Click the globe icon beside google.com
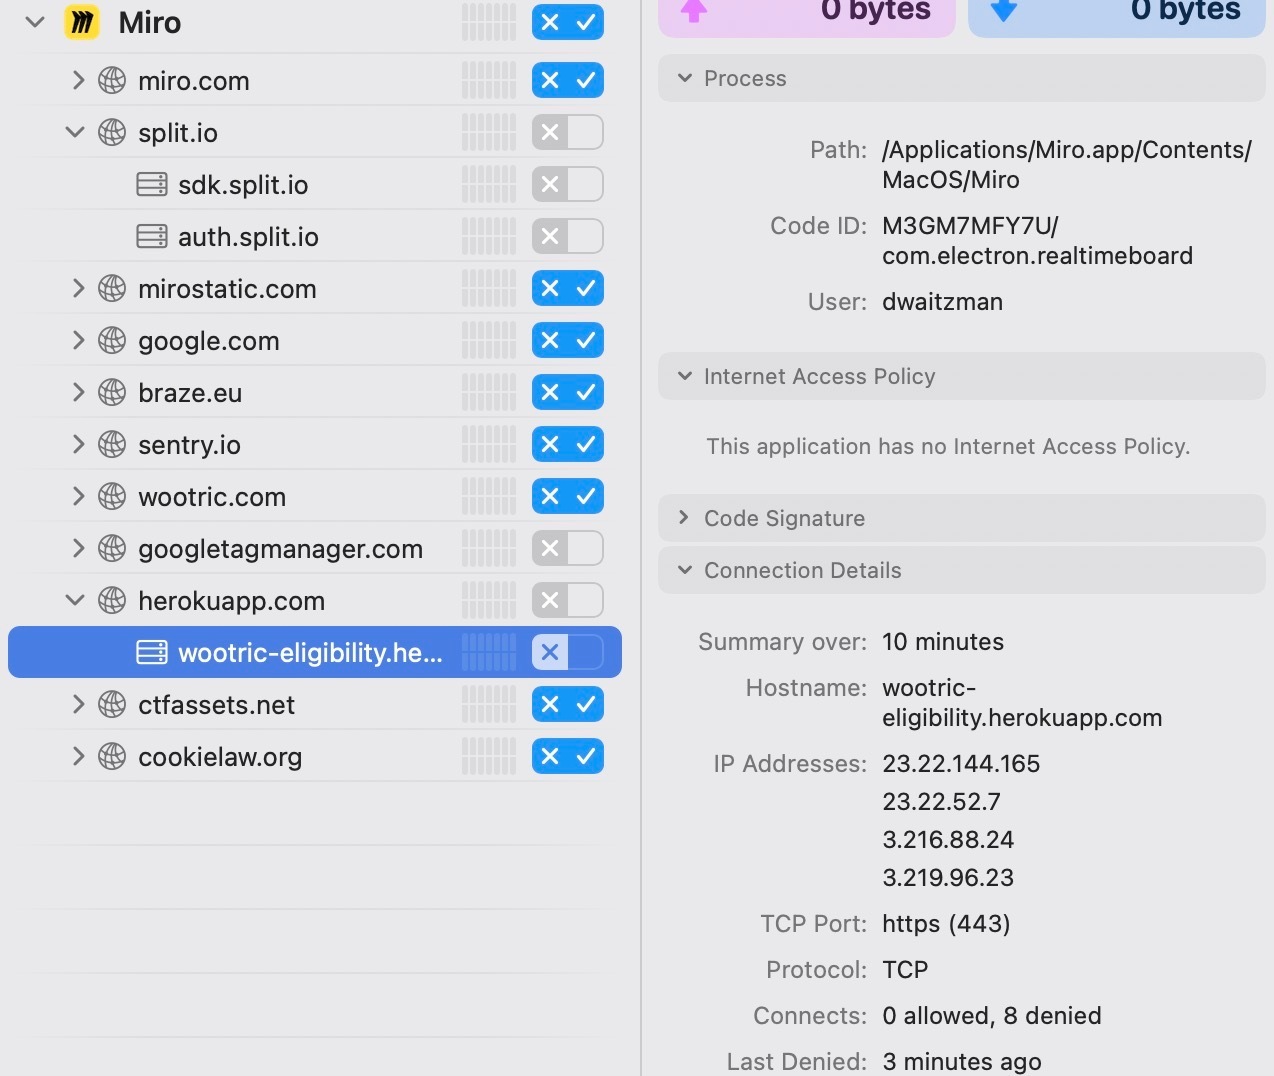 pyautogui.click(x=112, y=340)
